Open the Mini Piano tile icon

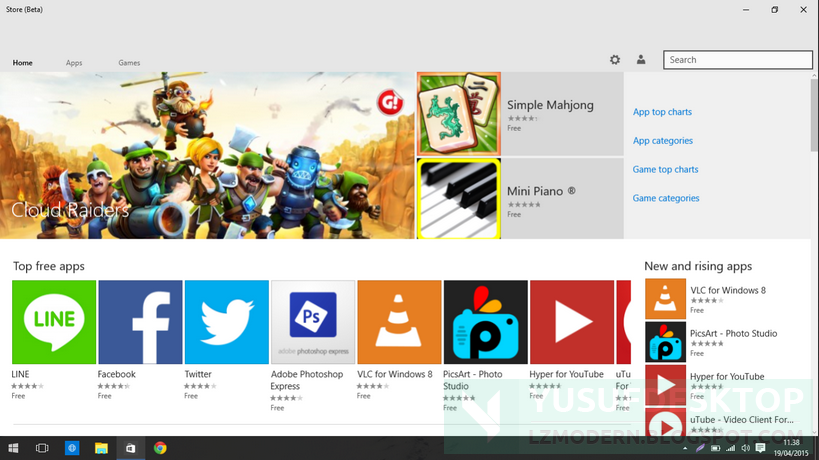(459, 199)
